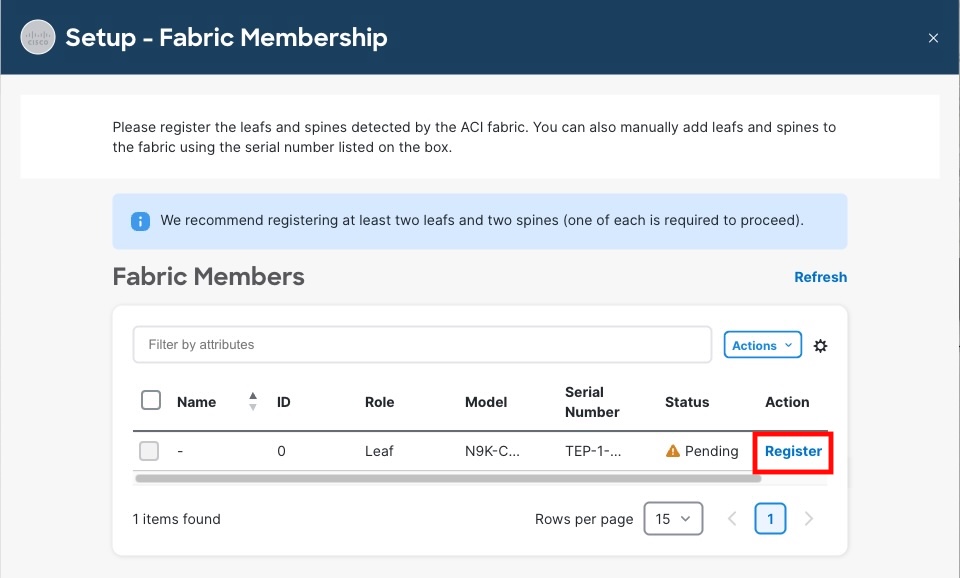
Task: Open the Actions dropdown menu
Action: pos(762,345)
